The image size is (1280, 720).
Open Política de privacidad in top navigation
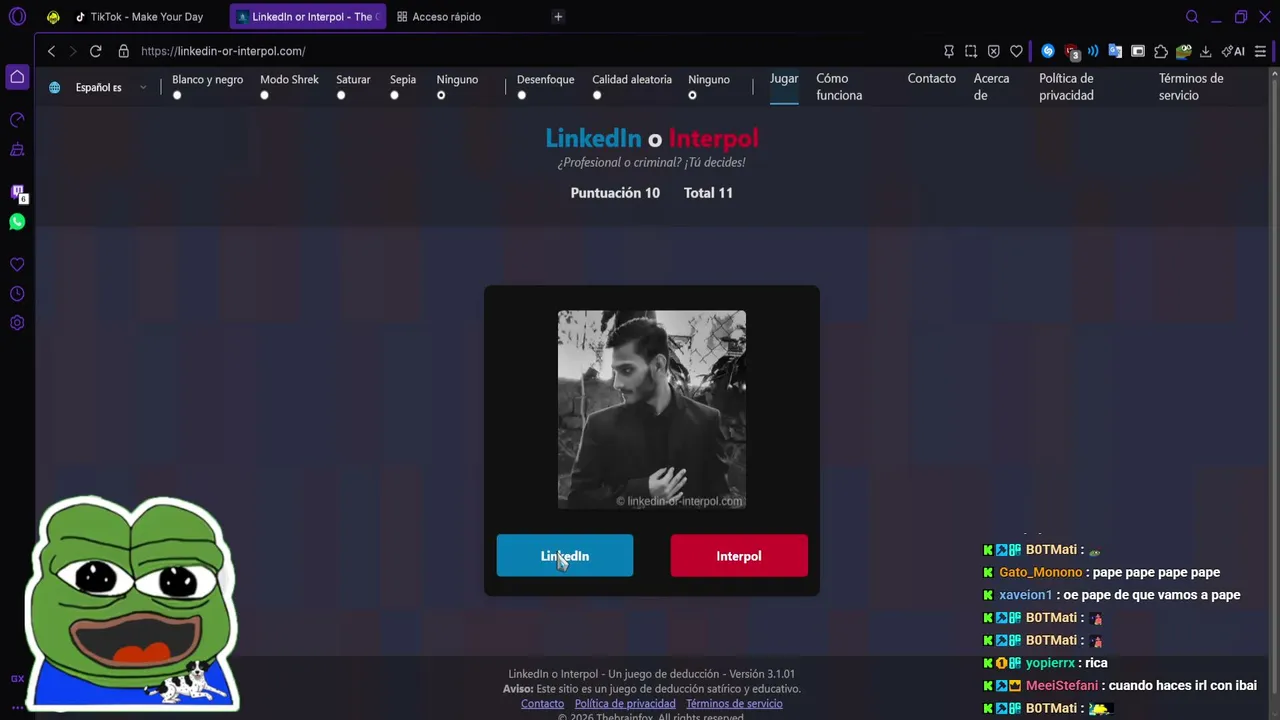(x=1066, y=87)
